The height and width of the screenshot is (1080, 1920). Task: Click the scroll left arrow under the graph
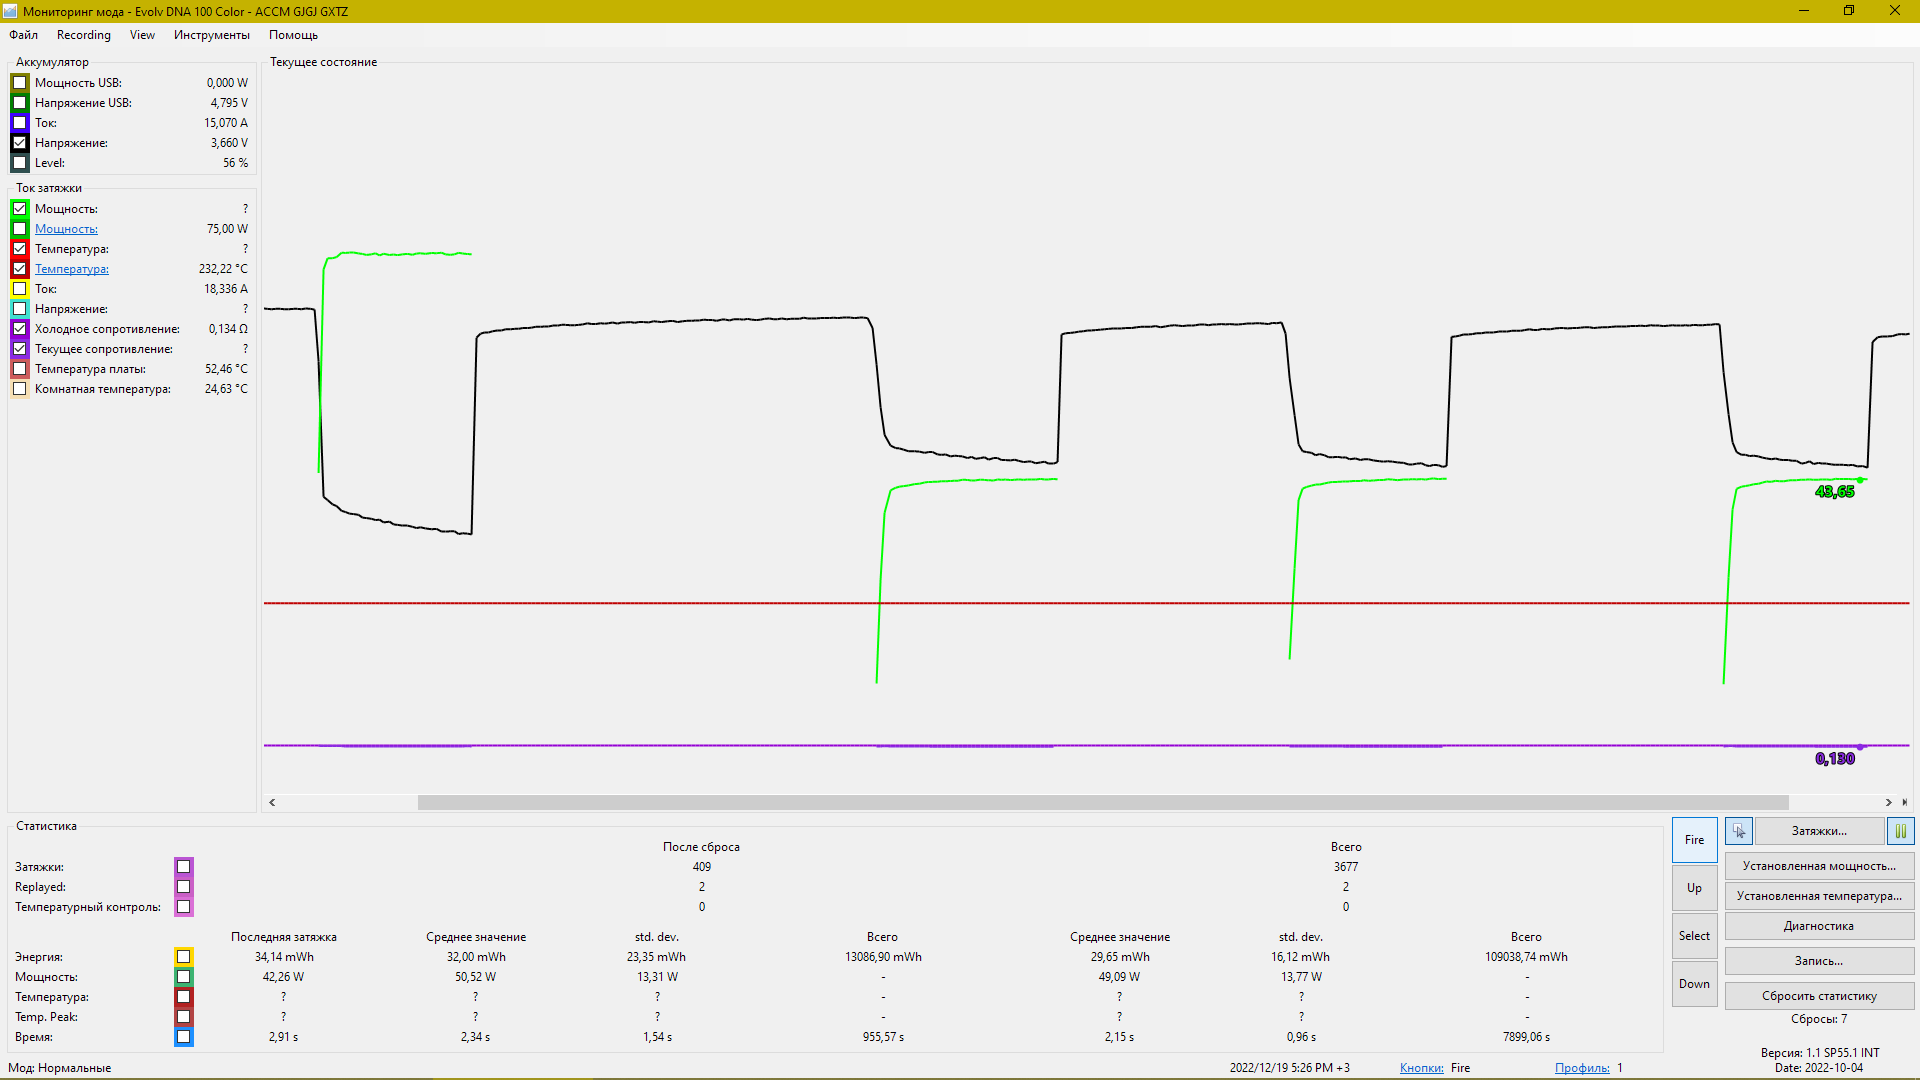272,802
